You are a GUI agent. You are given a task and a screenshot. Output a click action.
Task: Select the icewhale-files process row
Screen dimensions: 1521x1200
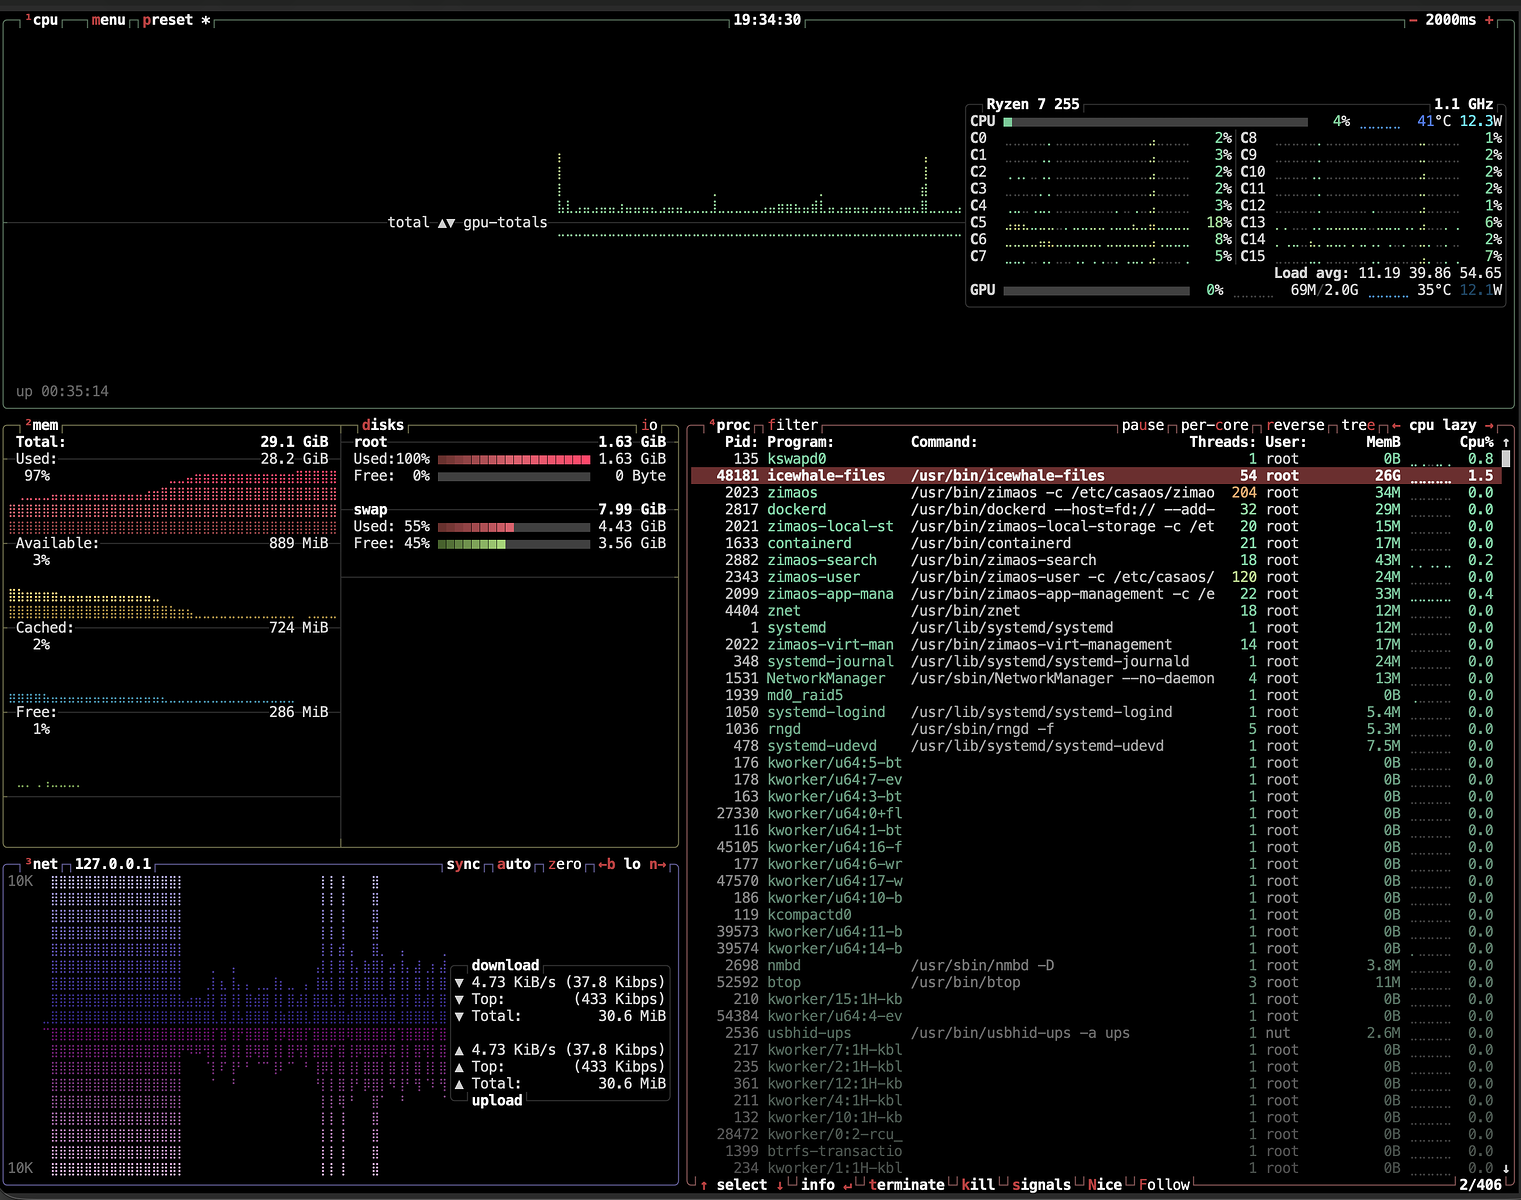[1096, 476]
